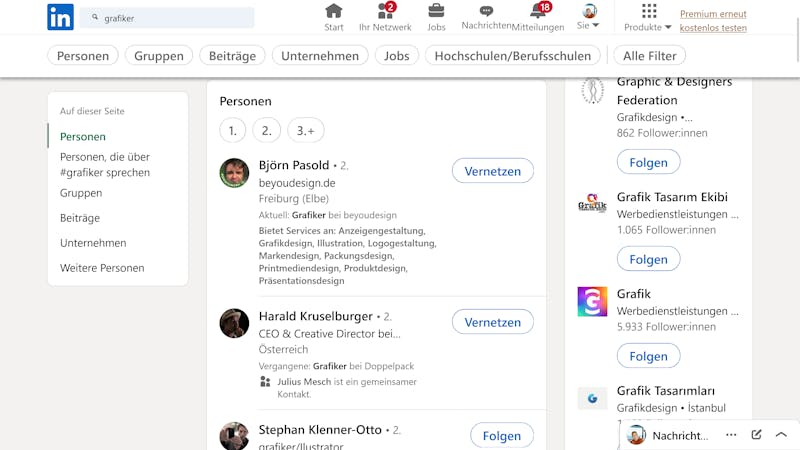Jump to Unternehmen section in sidebar

93,243
